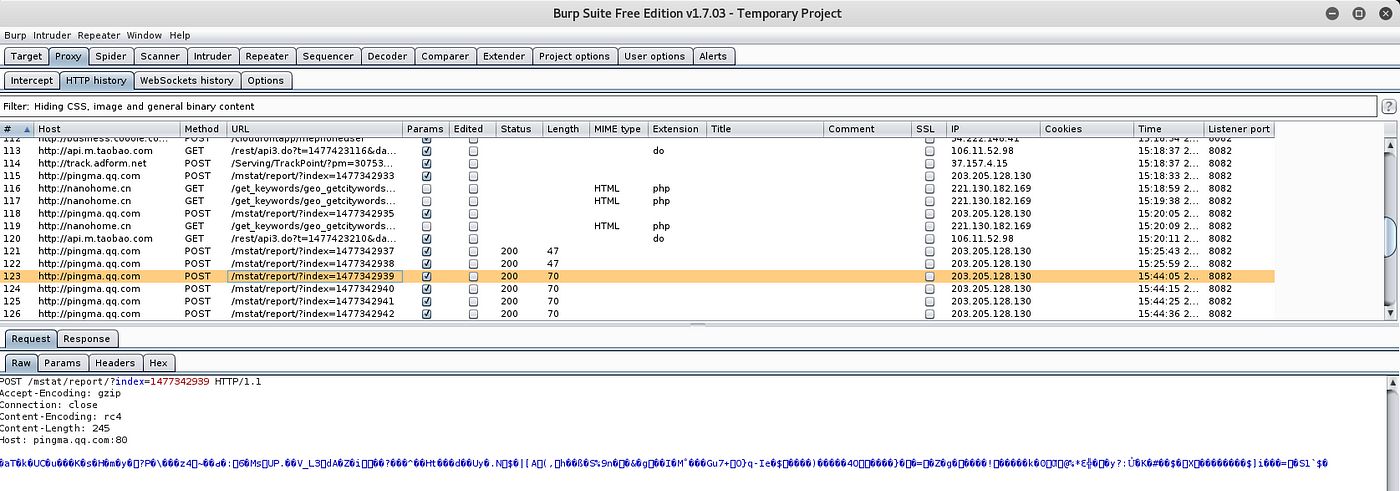This screenshot has height=491, width=1400.
Task: Open the filter help question-mark icon
Action: point(1388,106)
